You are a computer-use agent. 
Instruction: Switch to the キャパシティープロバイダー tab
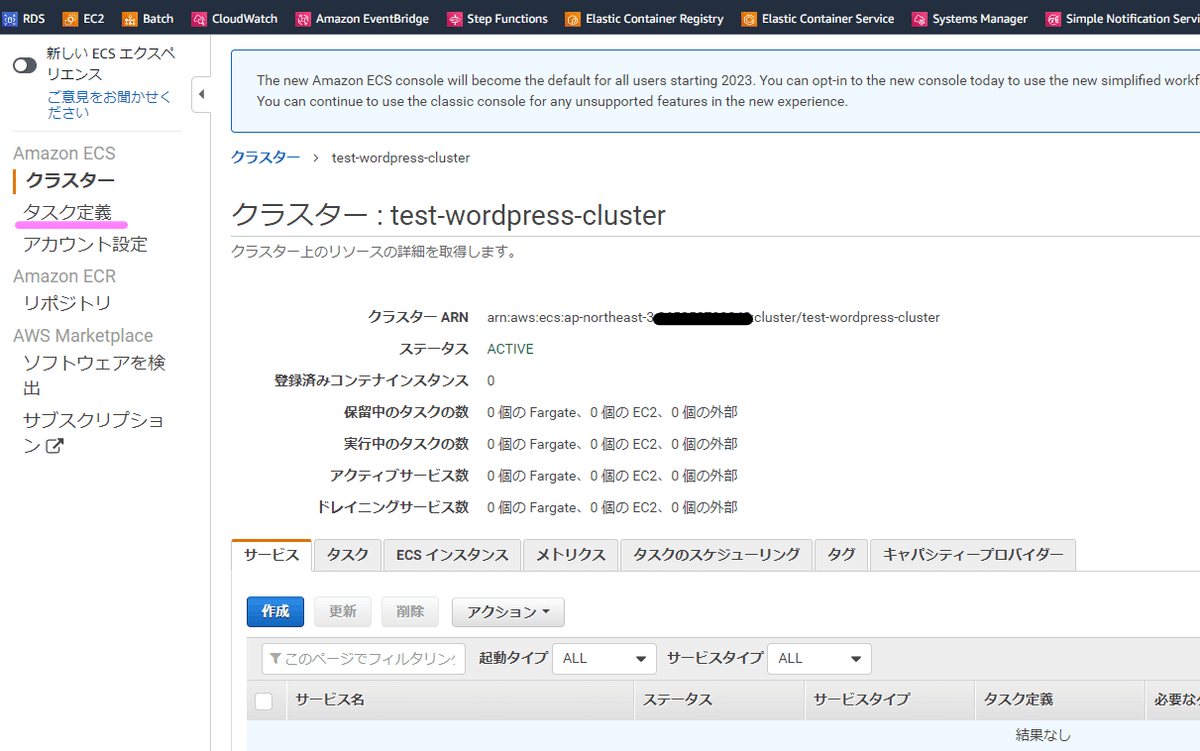(x=973, y=555)
